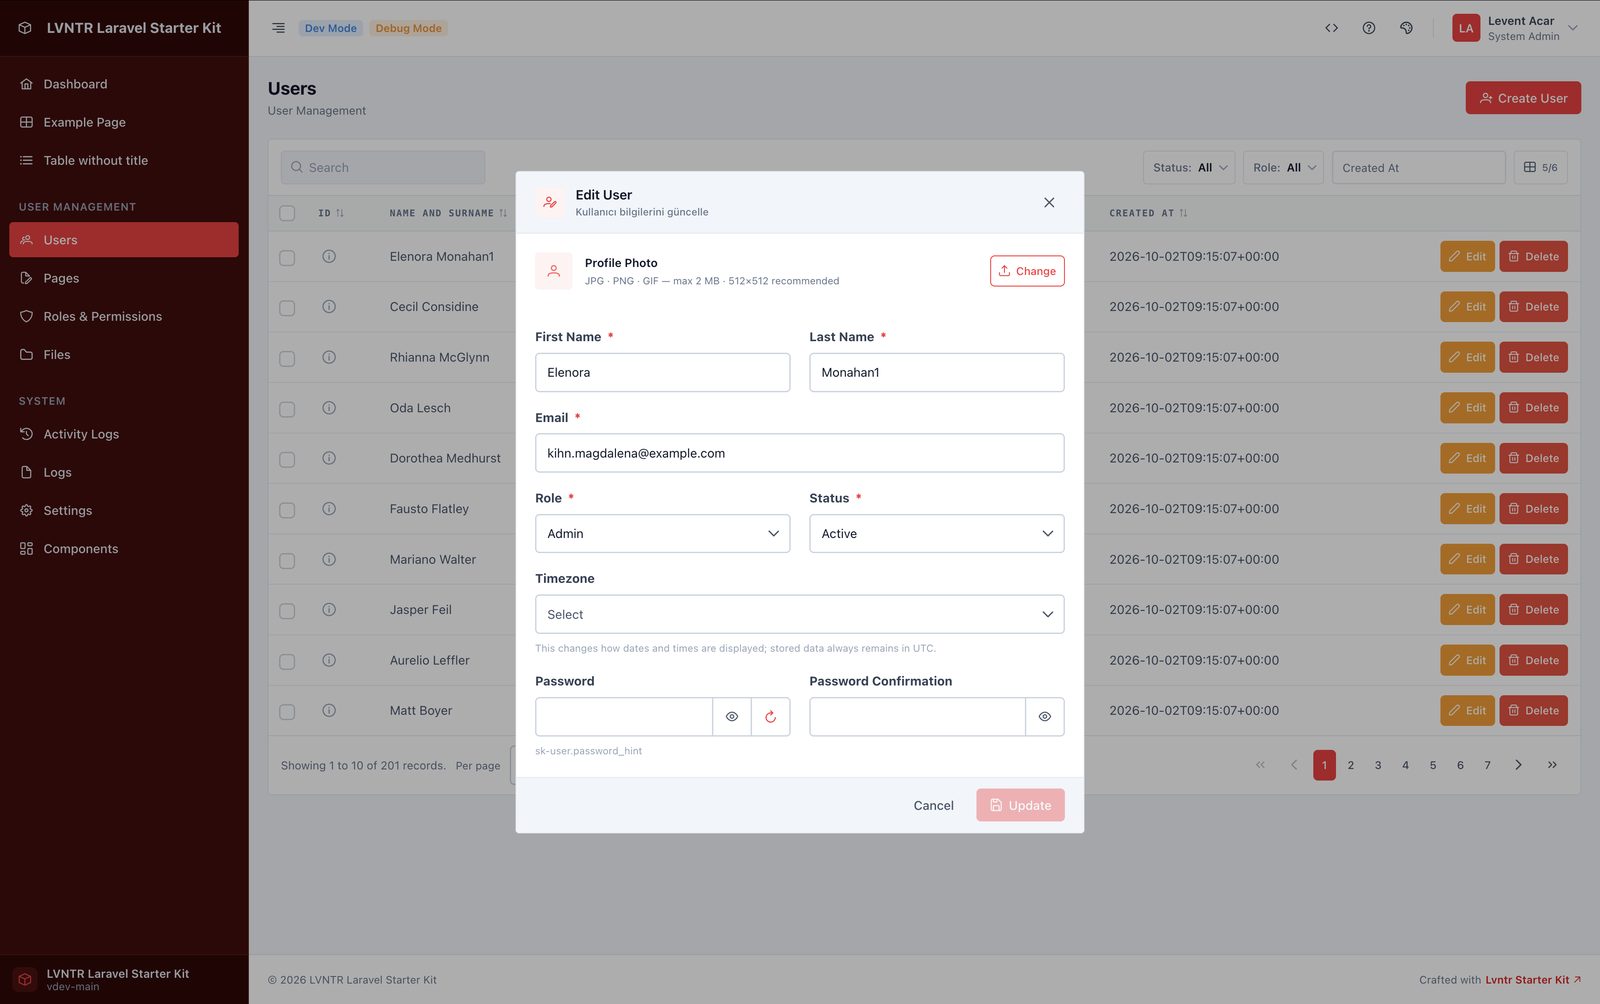Open the Timezone Select dropdown
The height and width of the screenshot is (1004, 1600).
[799, 615]
